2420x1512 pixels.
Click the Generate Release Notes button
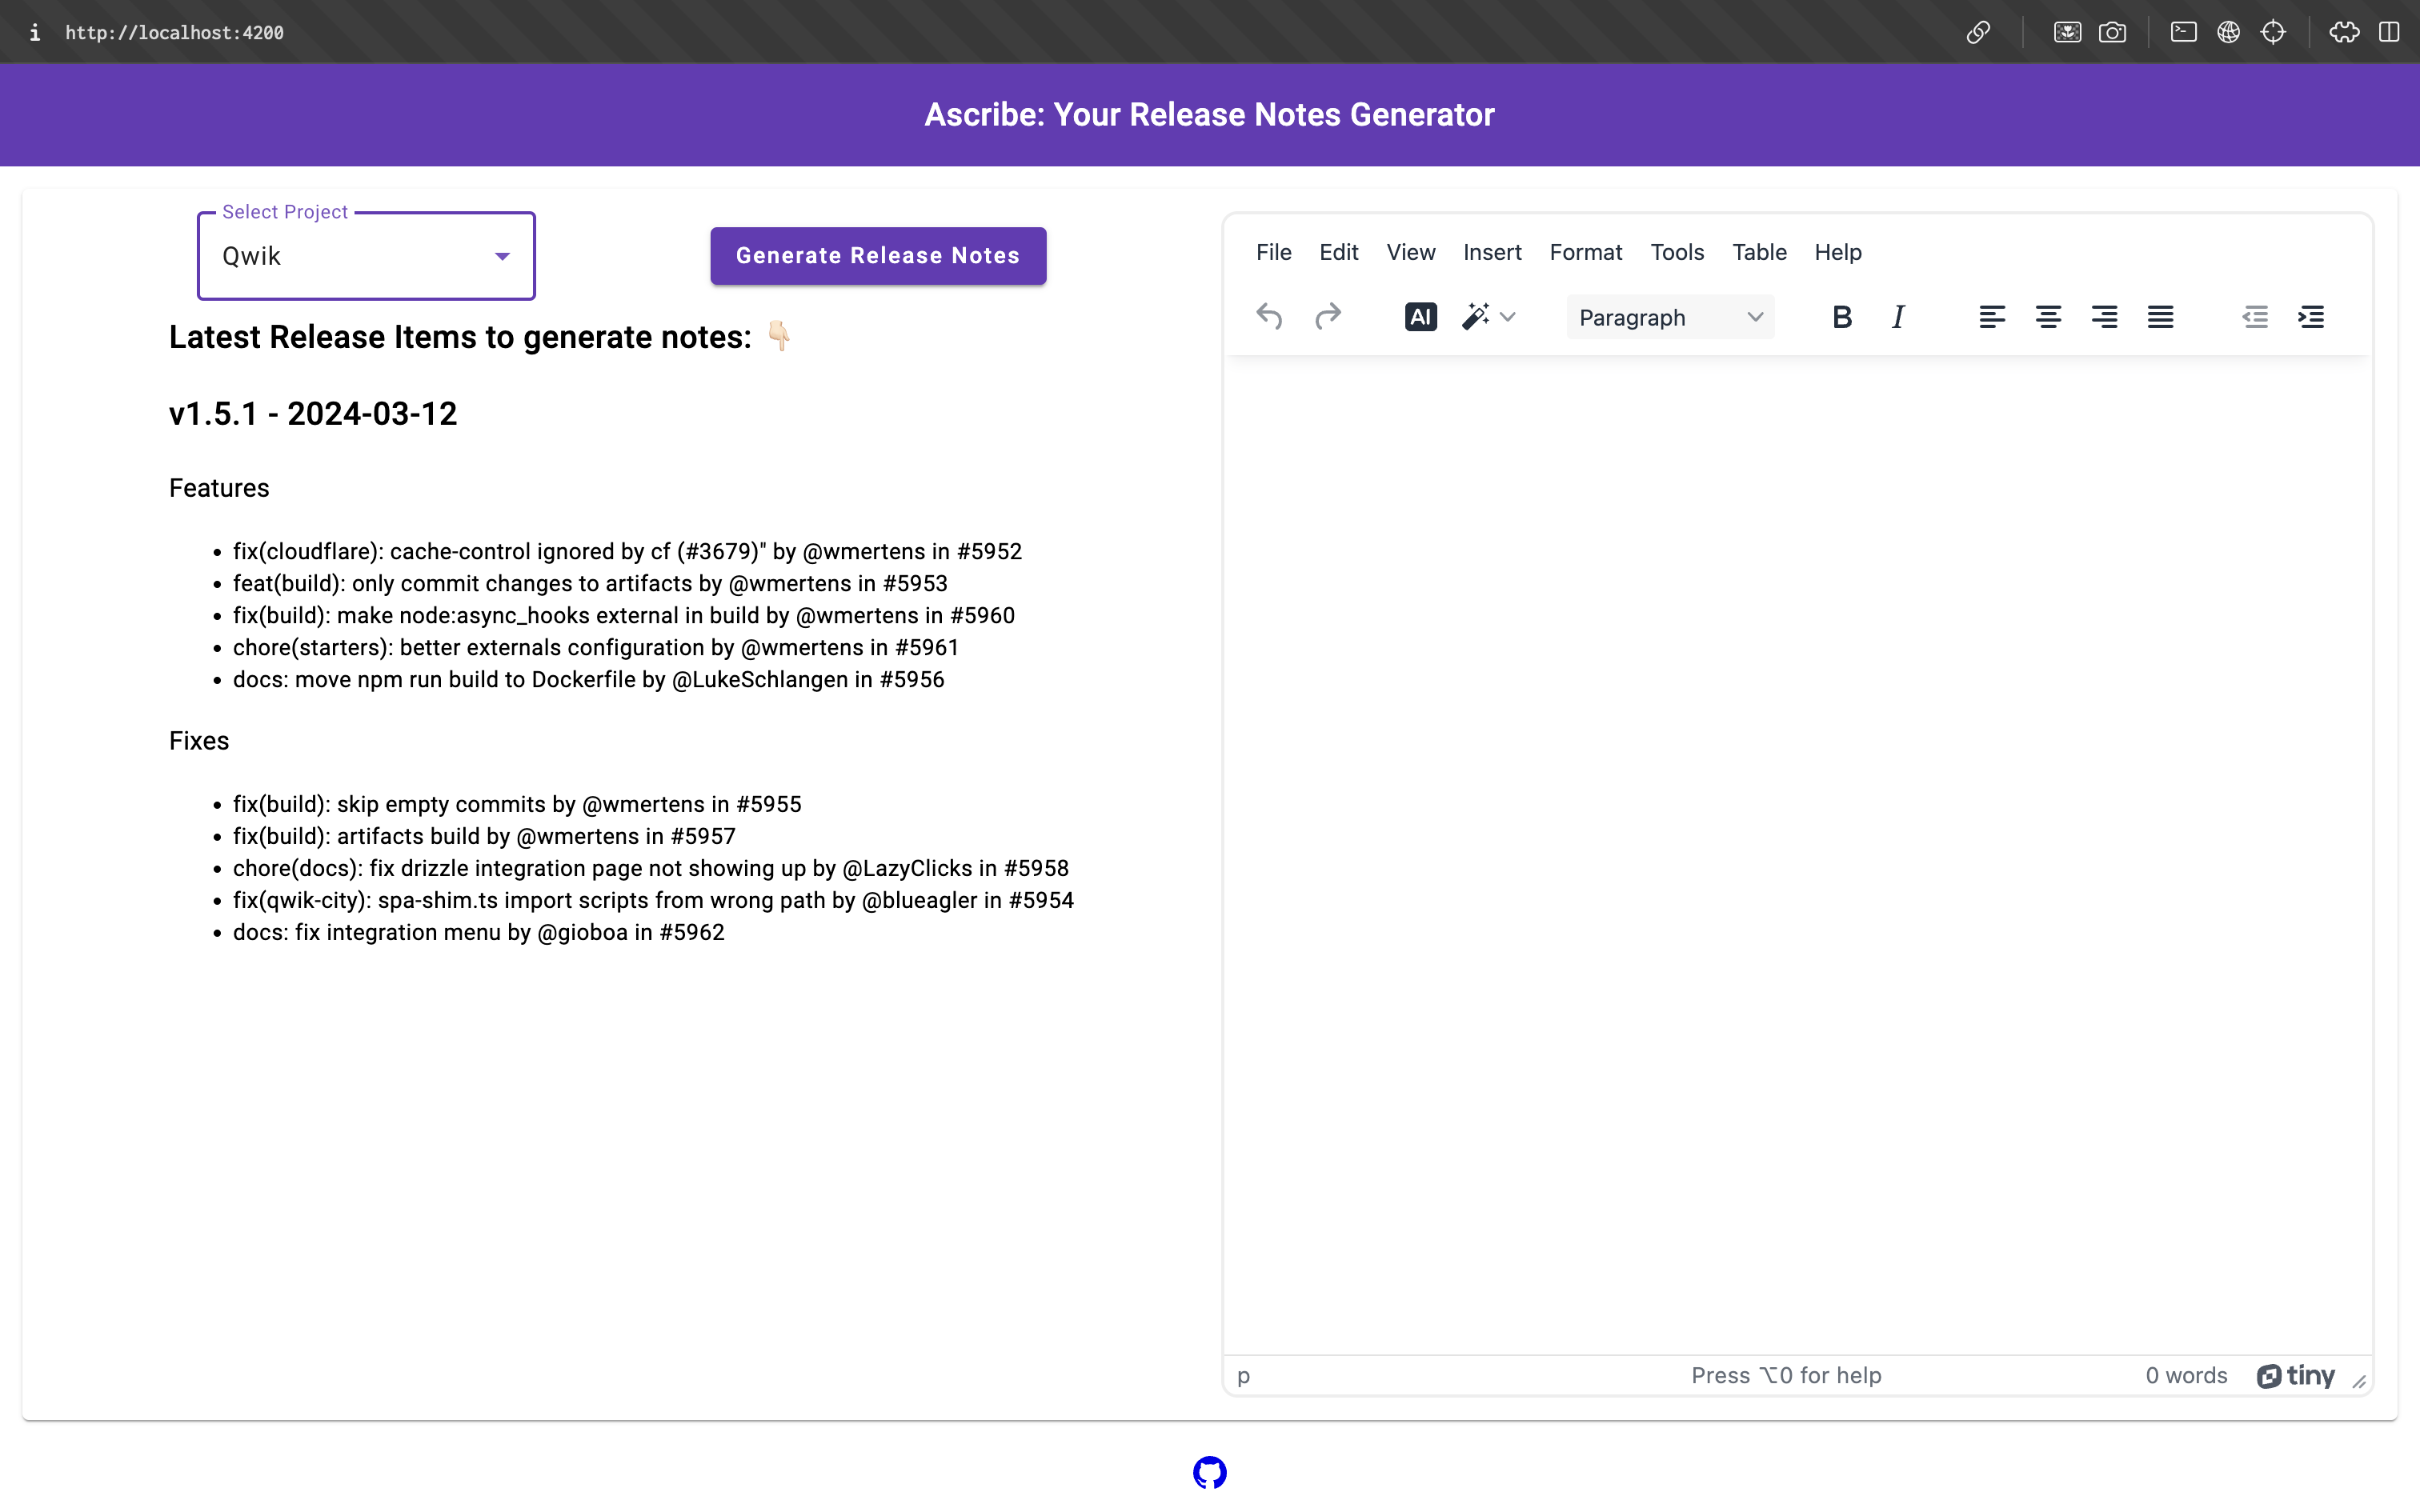tap(878, 256)
